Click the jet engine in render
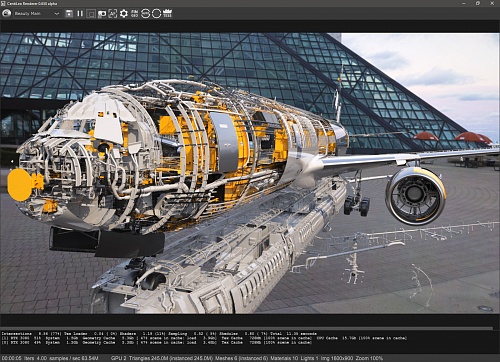The height and width of the screenshot is (362, 500). [416, 196]
